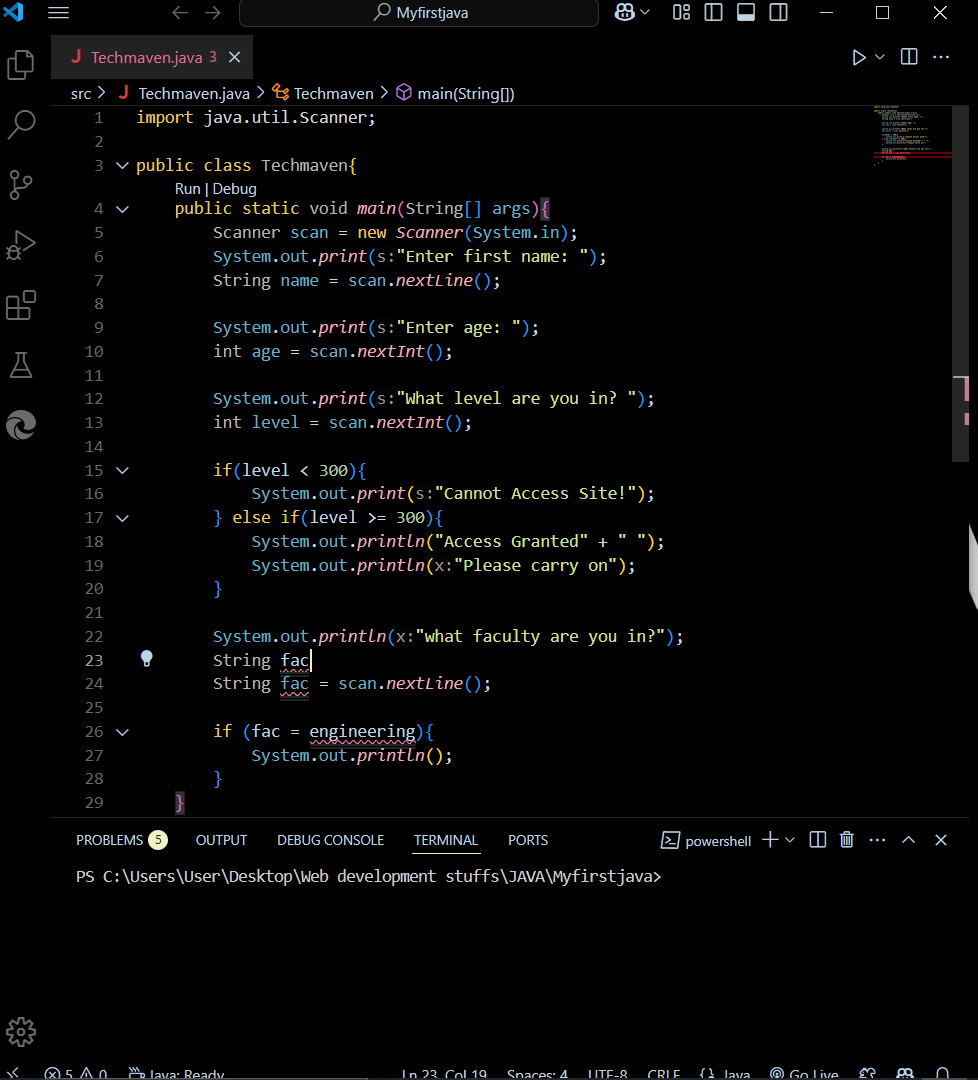This screenshot has width=978, height=1080.
Task: Click the Debug CodeLens above main
Action: [235, 189]
